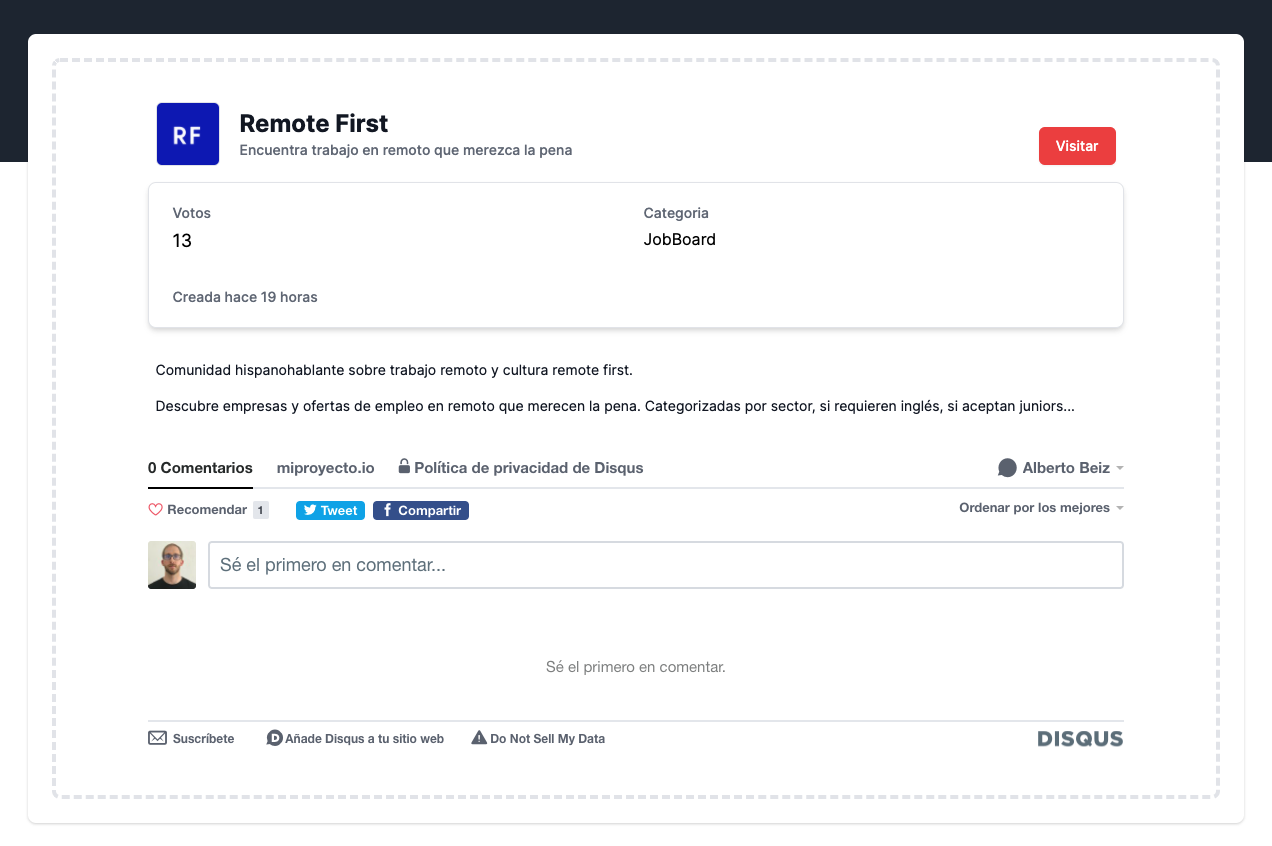
Task: Share via the Tweet button
Action: coord(330,510)
